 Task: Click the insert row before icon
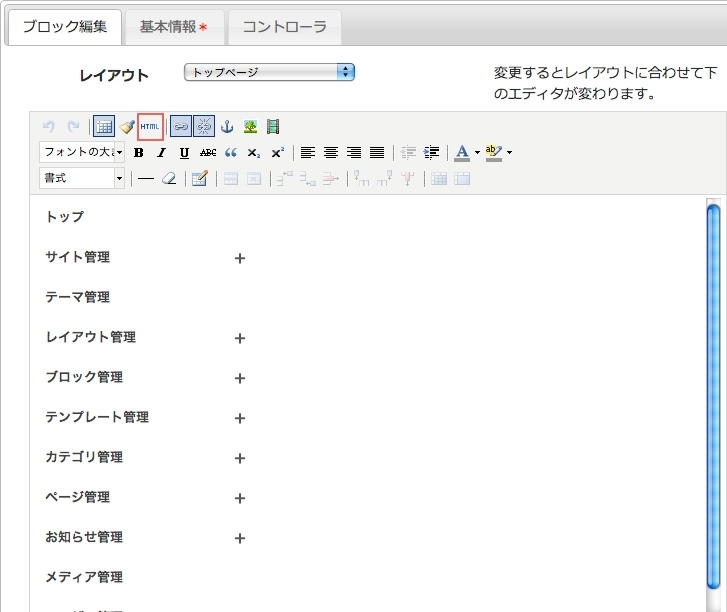[285, 178]
